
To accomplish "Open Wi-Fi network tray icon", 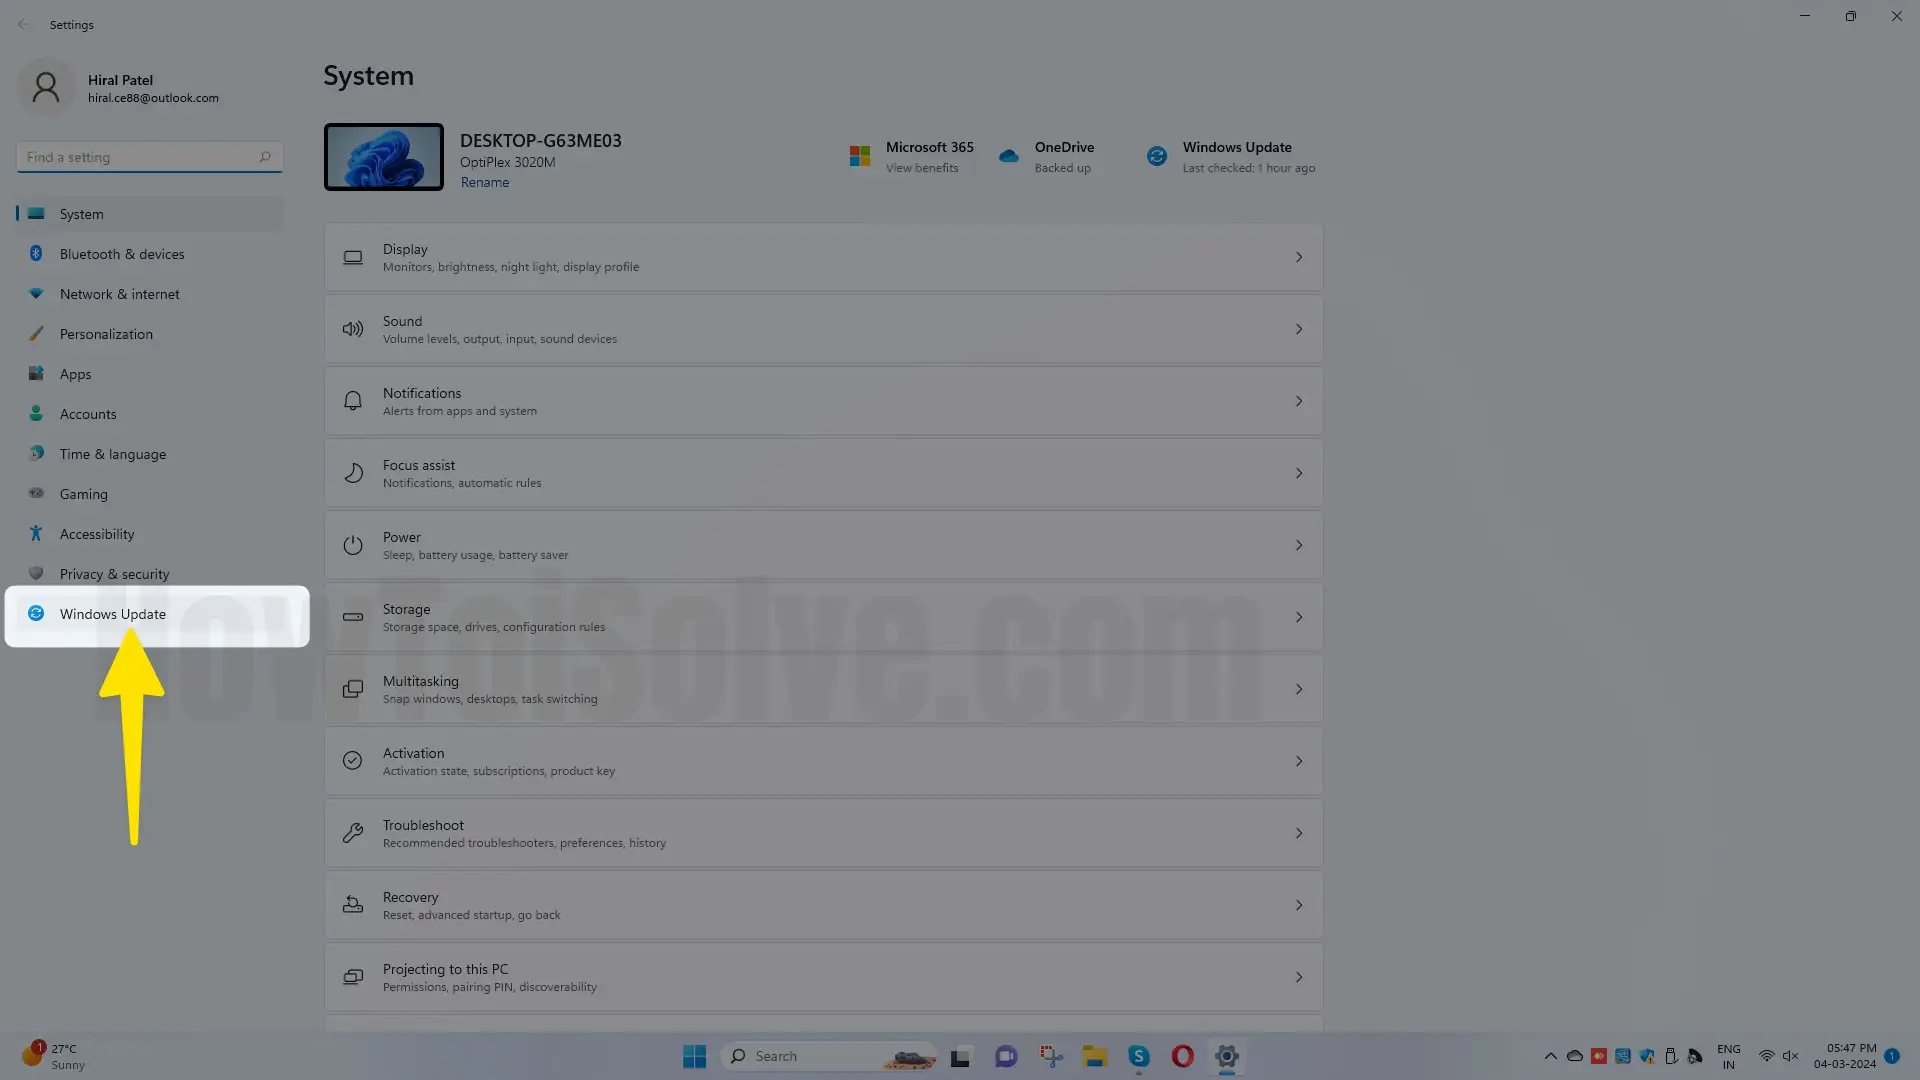I will 1766,1056.
